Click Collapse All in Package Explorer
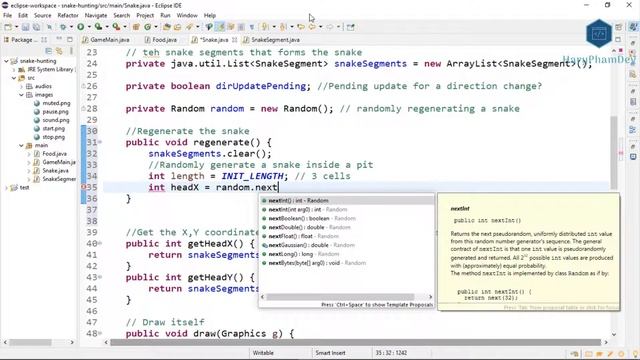Image resolution: width=640 pixels, height=360 pixels. (x=49, y=51)
